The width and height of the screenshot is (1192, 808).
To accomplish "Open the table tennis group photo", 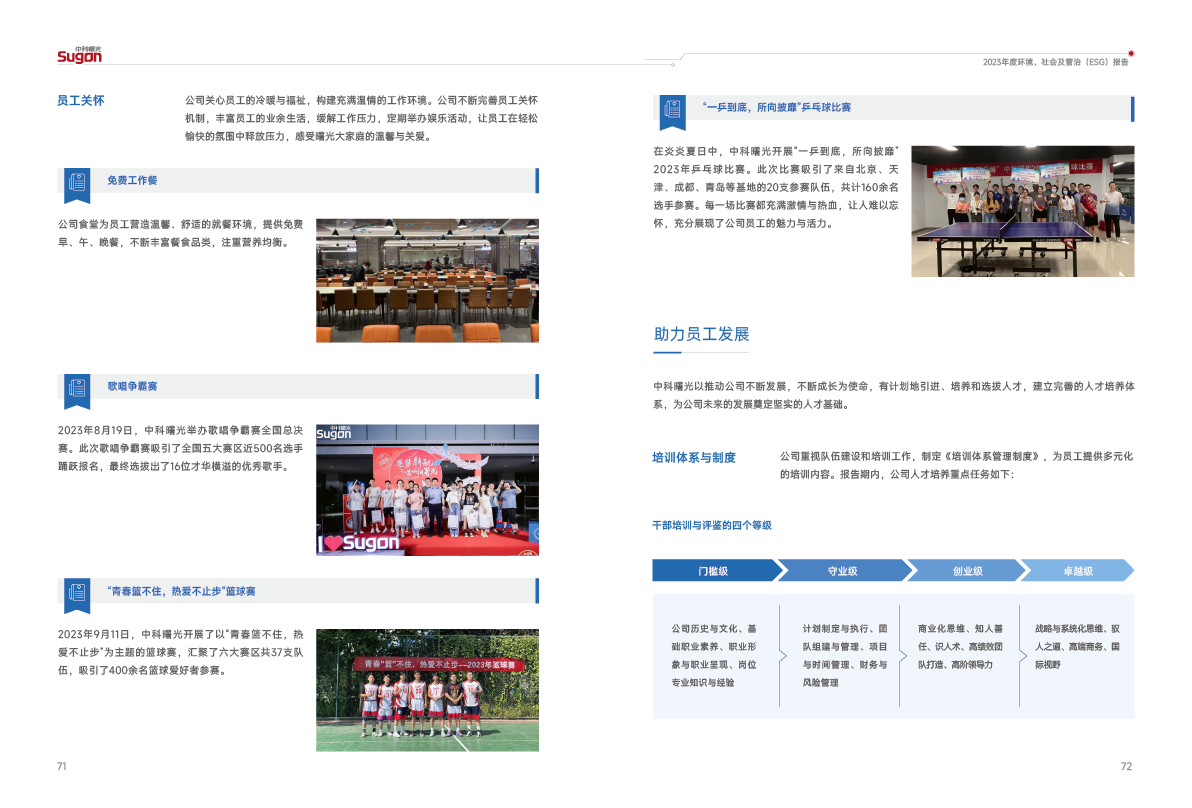I will (x=1022, y=210).
